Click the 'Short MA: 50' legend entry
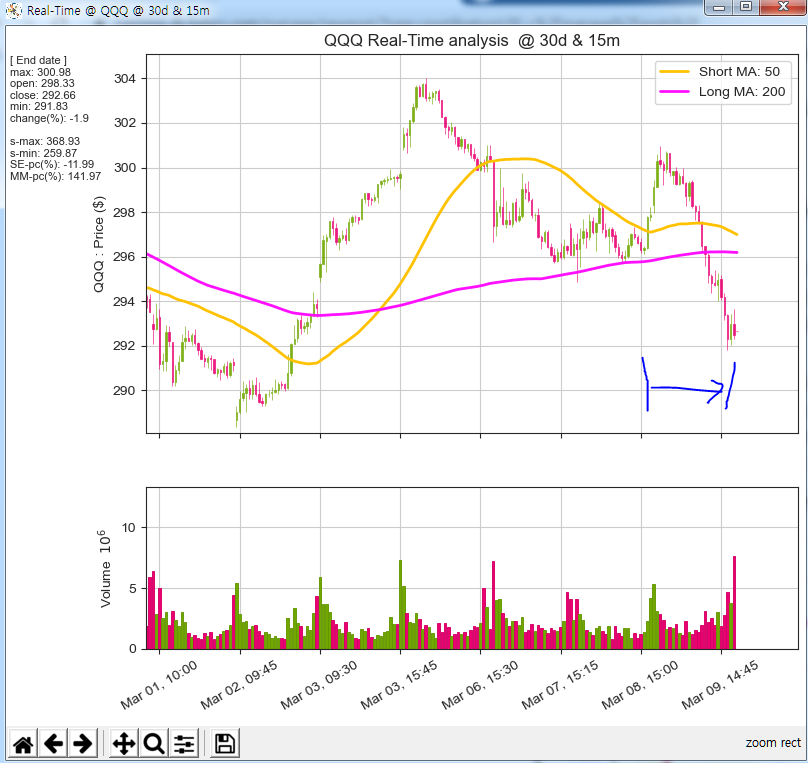The height and width of the screenshot is (763, 808). [739, 71]
